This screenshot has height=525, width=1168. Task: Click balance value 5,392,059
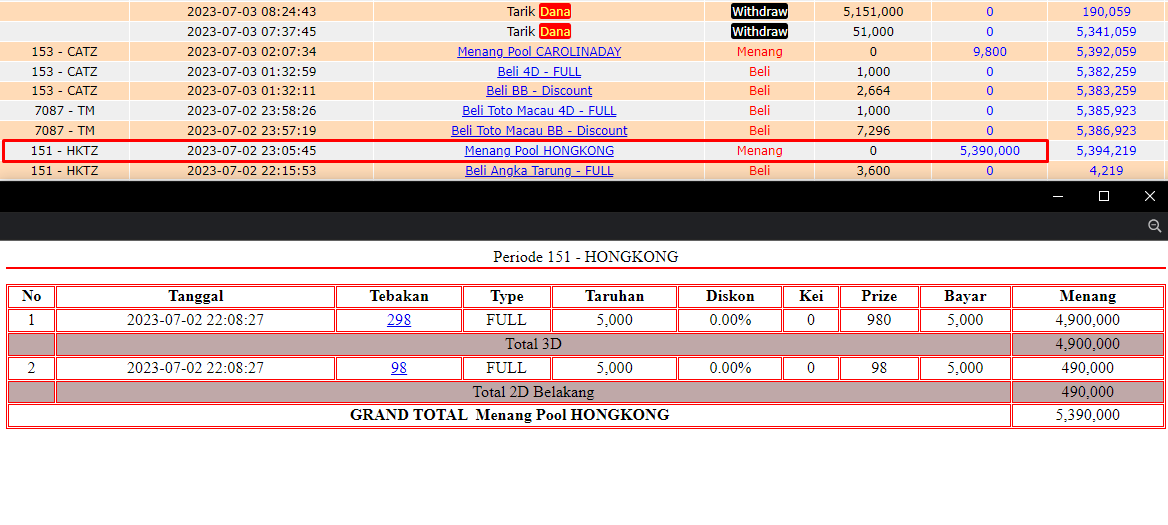click(x=1106, y=51)
